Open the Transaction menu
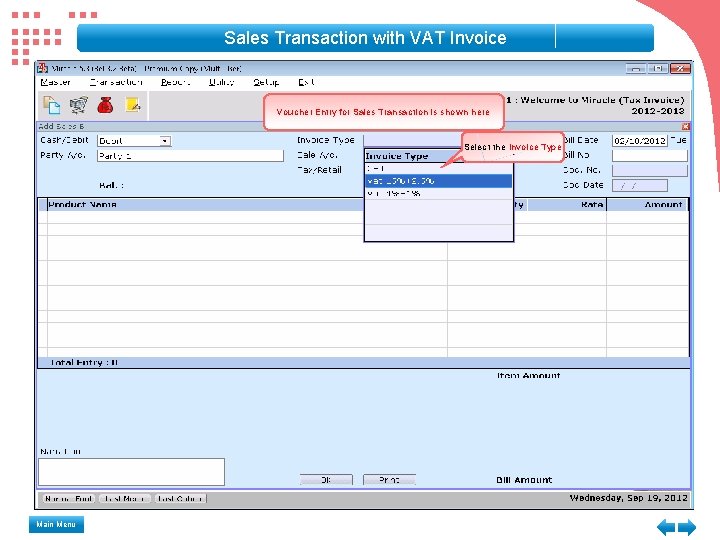Viewport: 720px width, 540px height. pyautogui.click(x=116, y=82)
